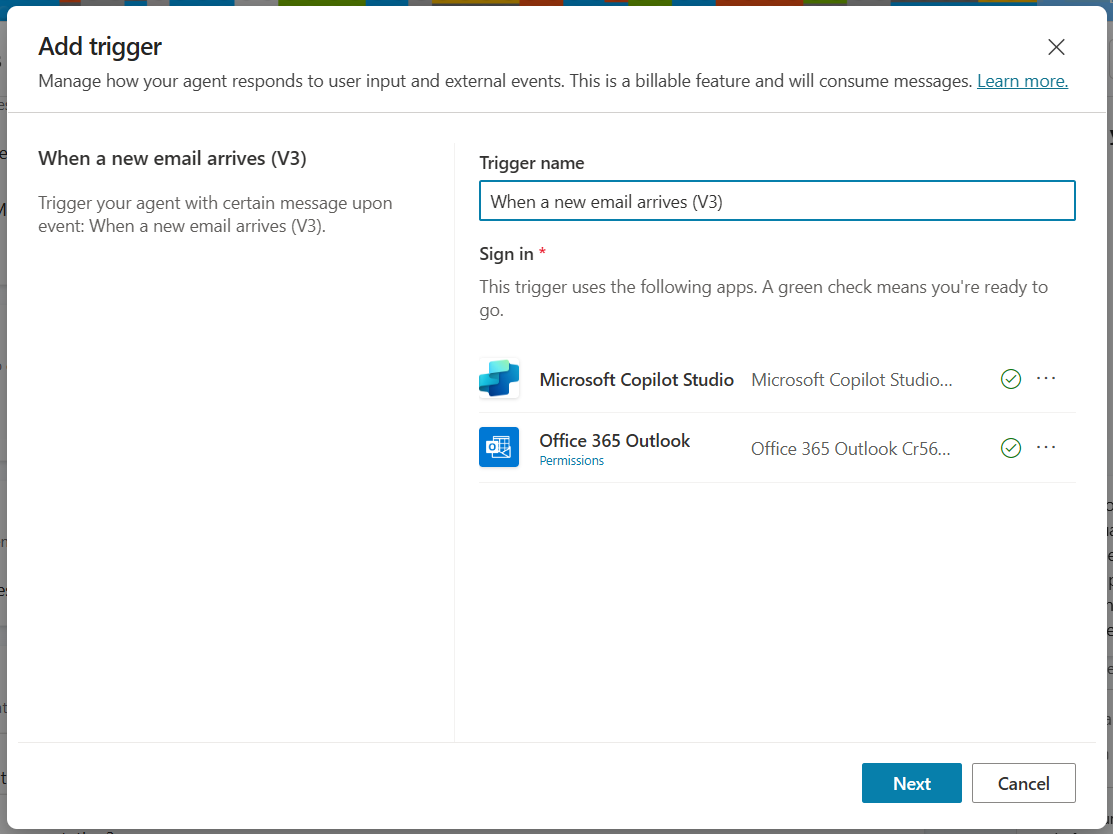Open more options for Microsoft Copilot Studio connection

1046,378
